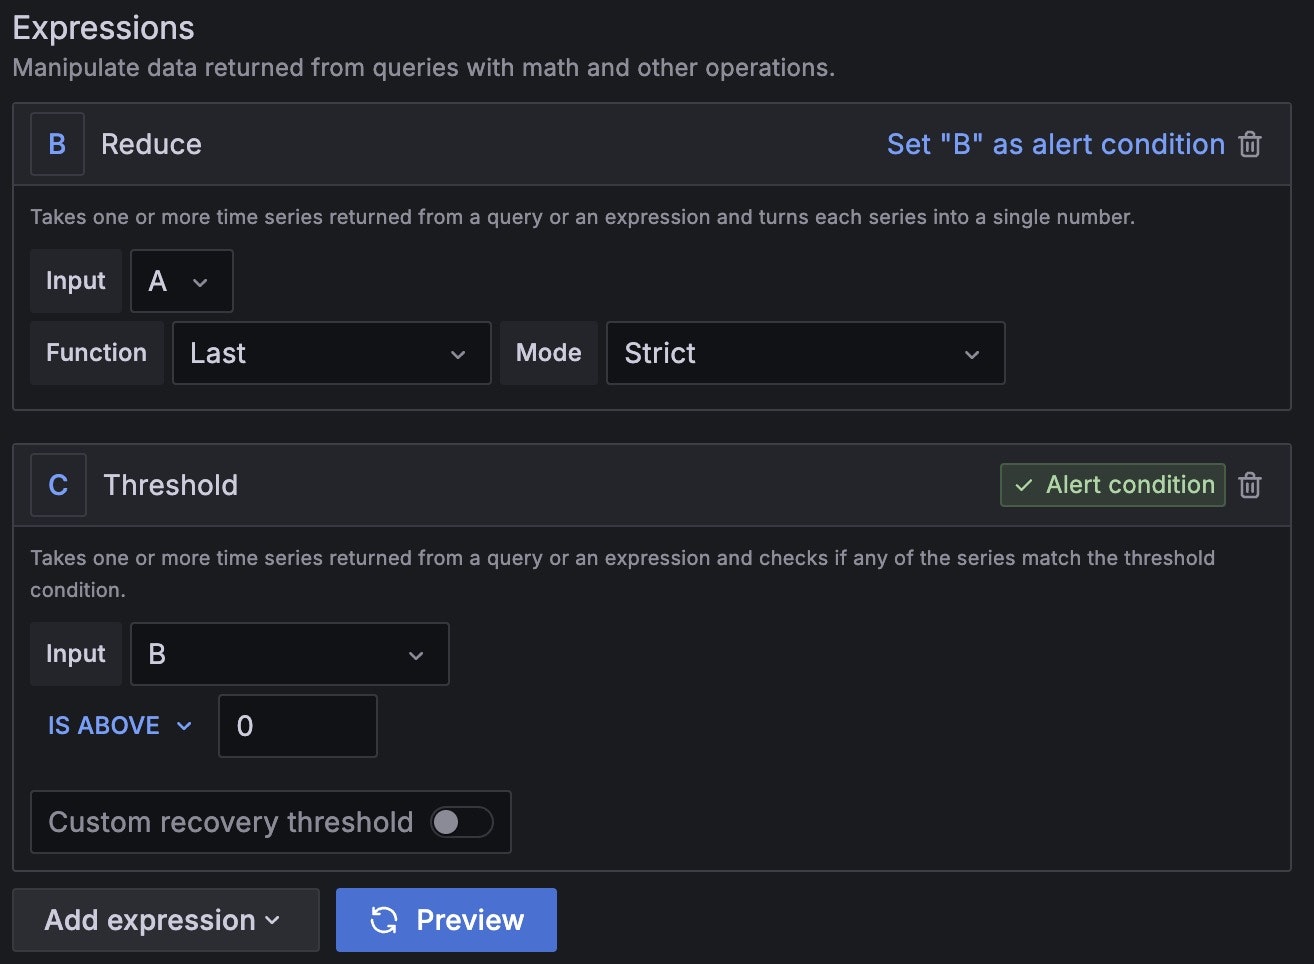Open the Threshold Input dropdown showing B

coord(289,655)
